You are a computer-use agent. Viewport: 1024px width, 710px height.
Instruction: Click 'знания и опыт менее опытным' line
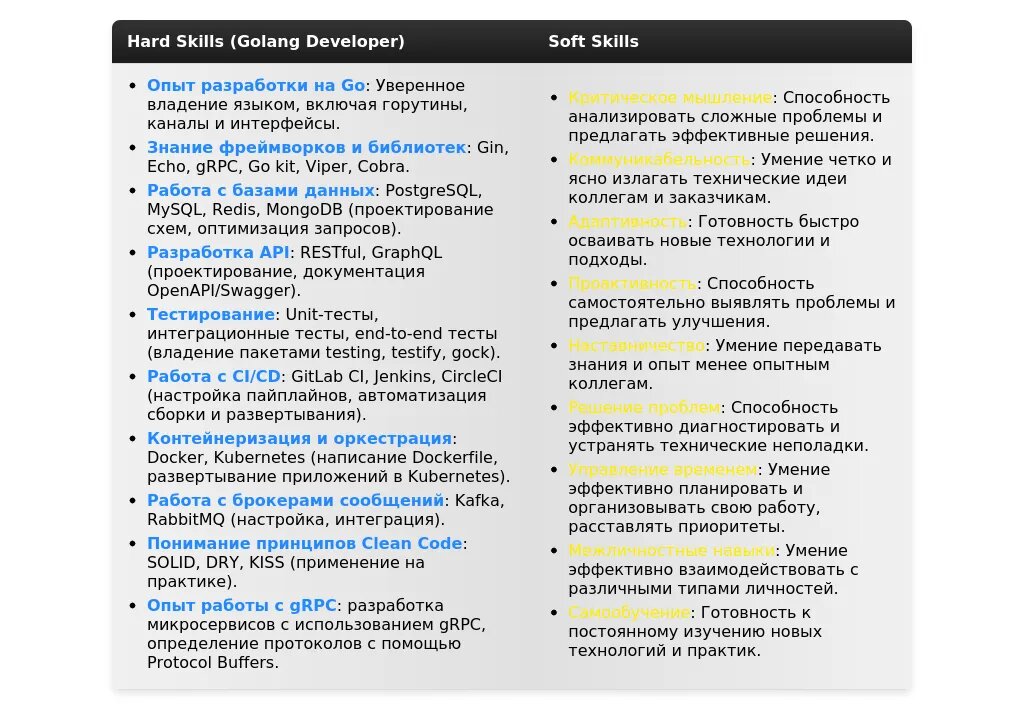pyautogui.click(x=699, y=364)
